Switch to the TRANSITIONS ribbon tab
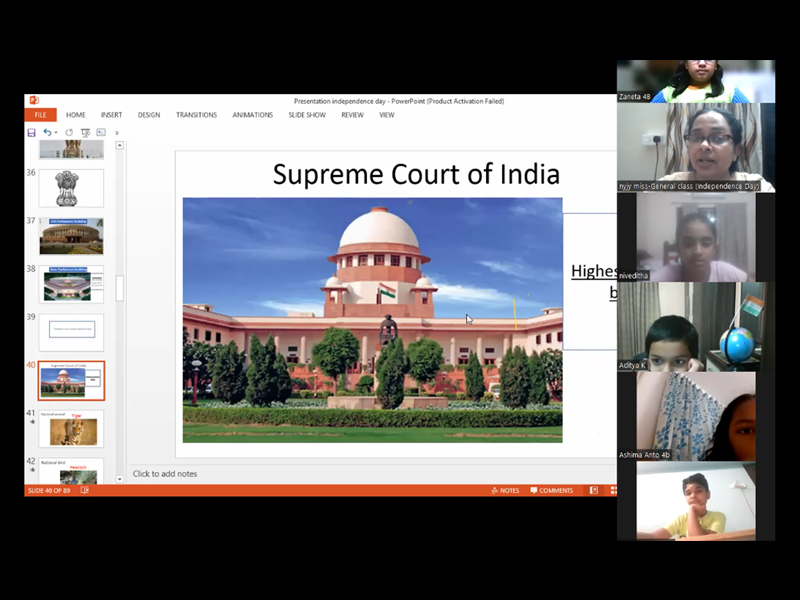Viewport: 800px width, 600px height. (196, 115)
